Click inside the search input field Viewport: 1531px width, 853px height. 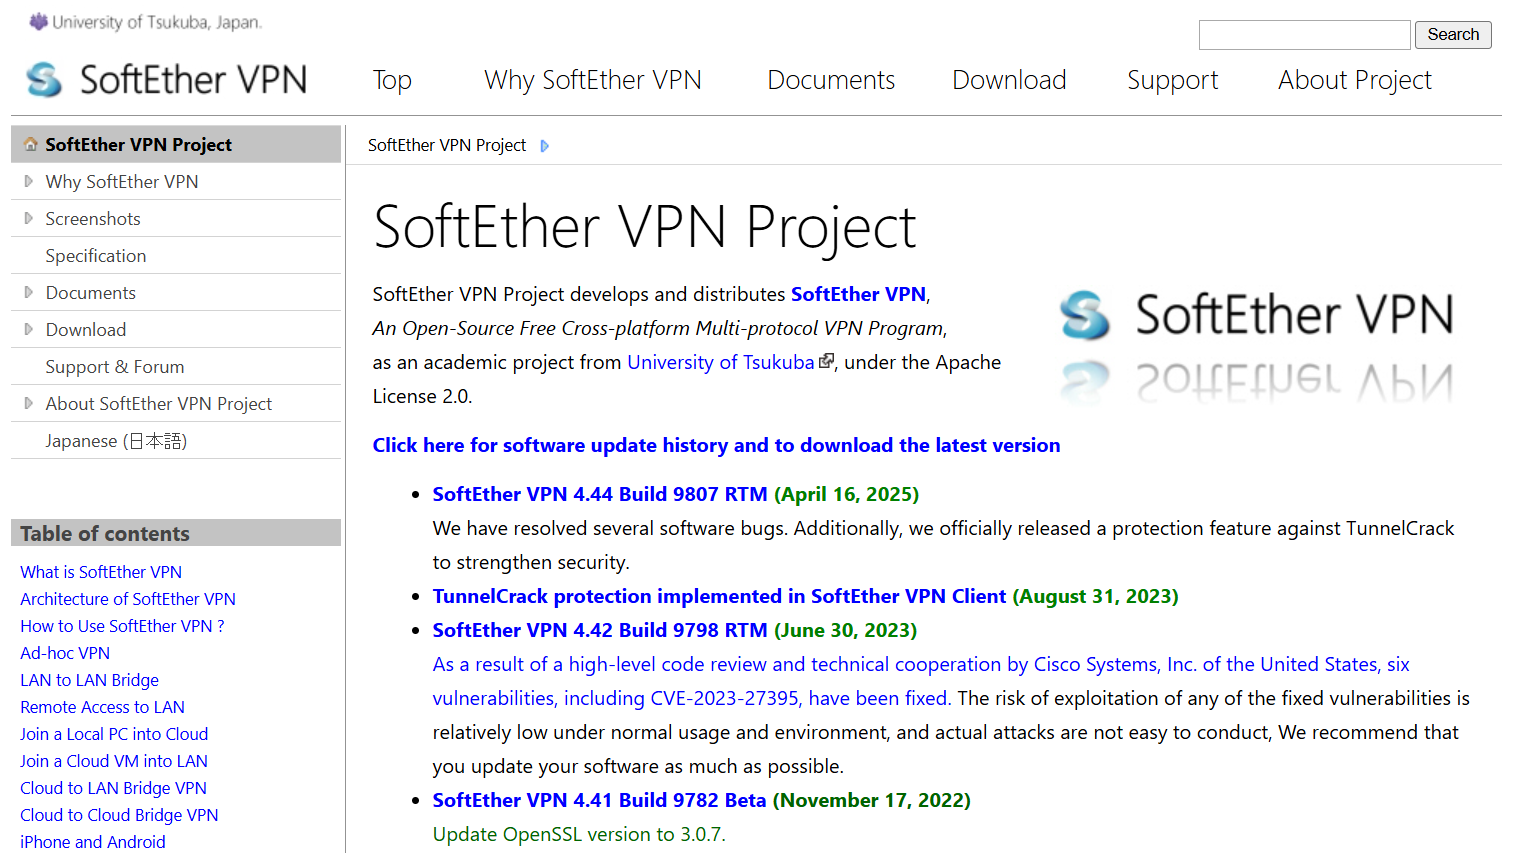1303,34
